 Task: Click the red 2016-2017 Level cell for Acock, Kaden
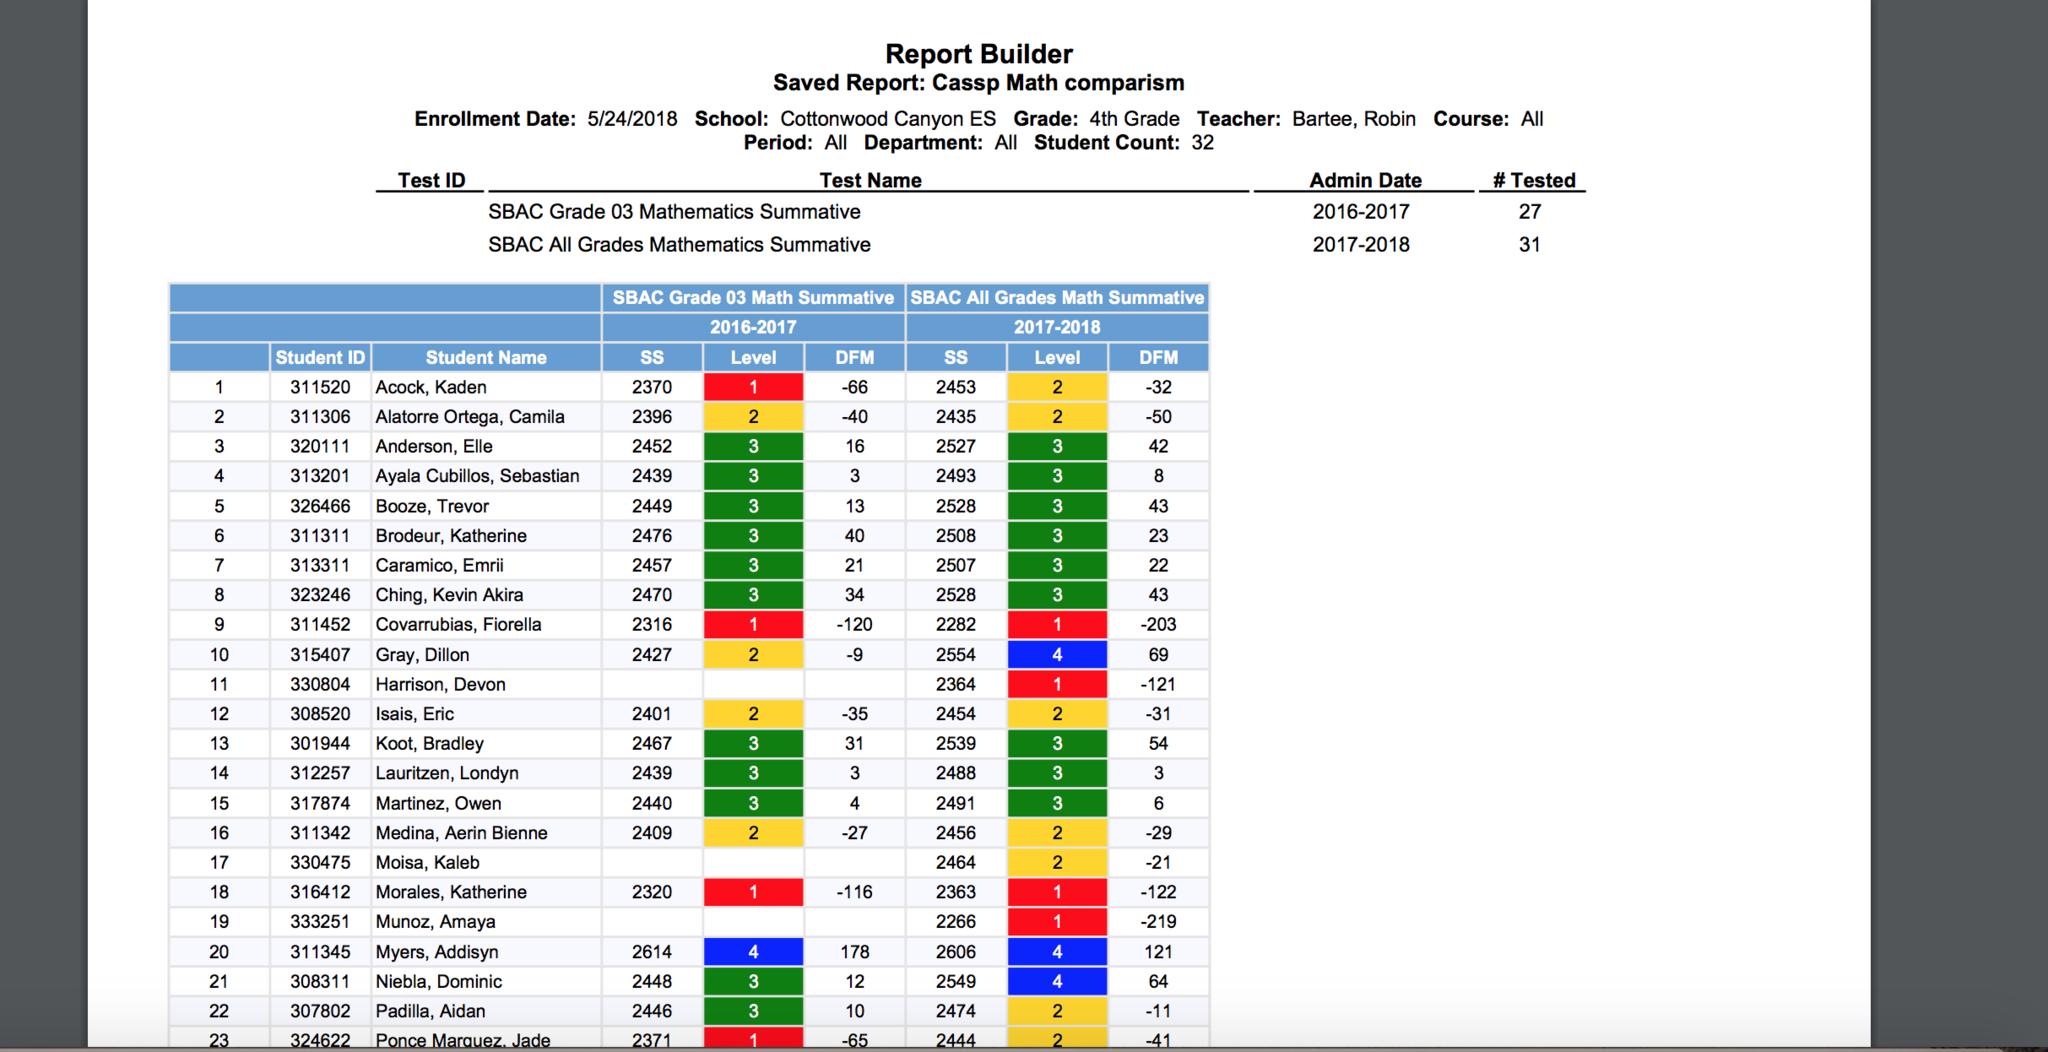pyautogui.click(x=753, y=387)
